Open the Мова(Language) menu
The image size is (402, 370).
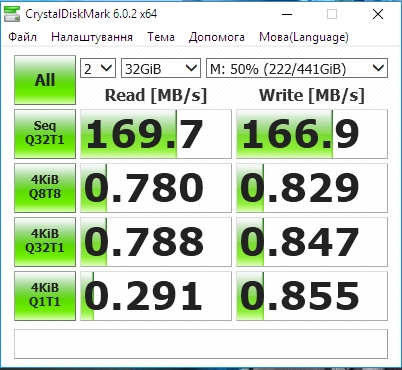304,37
